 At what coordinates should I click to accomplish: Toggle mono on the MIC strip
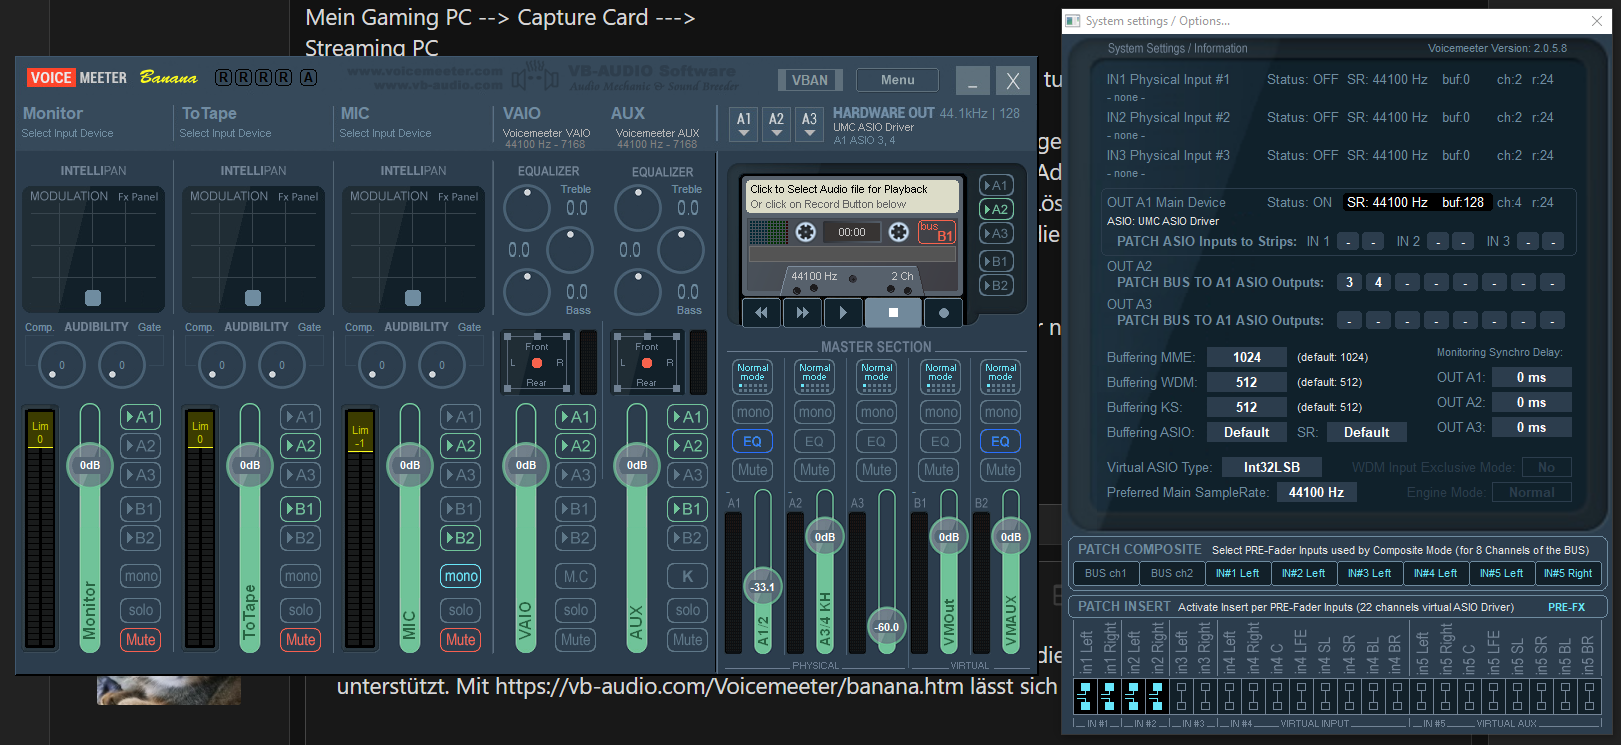click(x=461, y=576)
